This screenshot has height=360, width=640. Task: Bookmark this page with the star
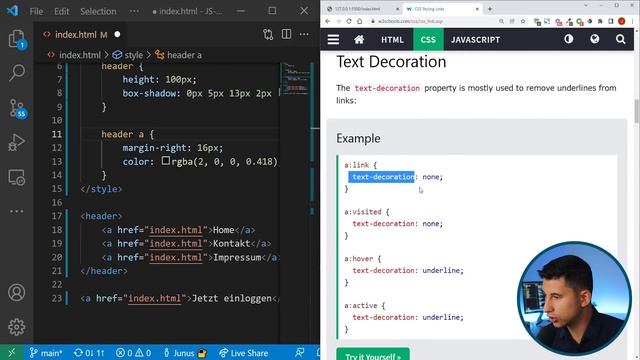pyautogui.click(x=523, y=21)
